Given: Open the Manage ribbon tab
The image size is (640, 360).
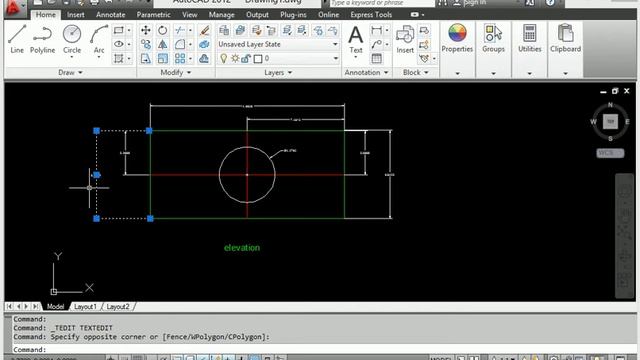Looking at the screenshot, I should [x=222, y=15].
